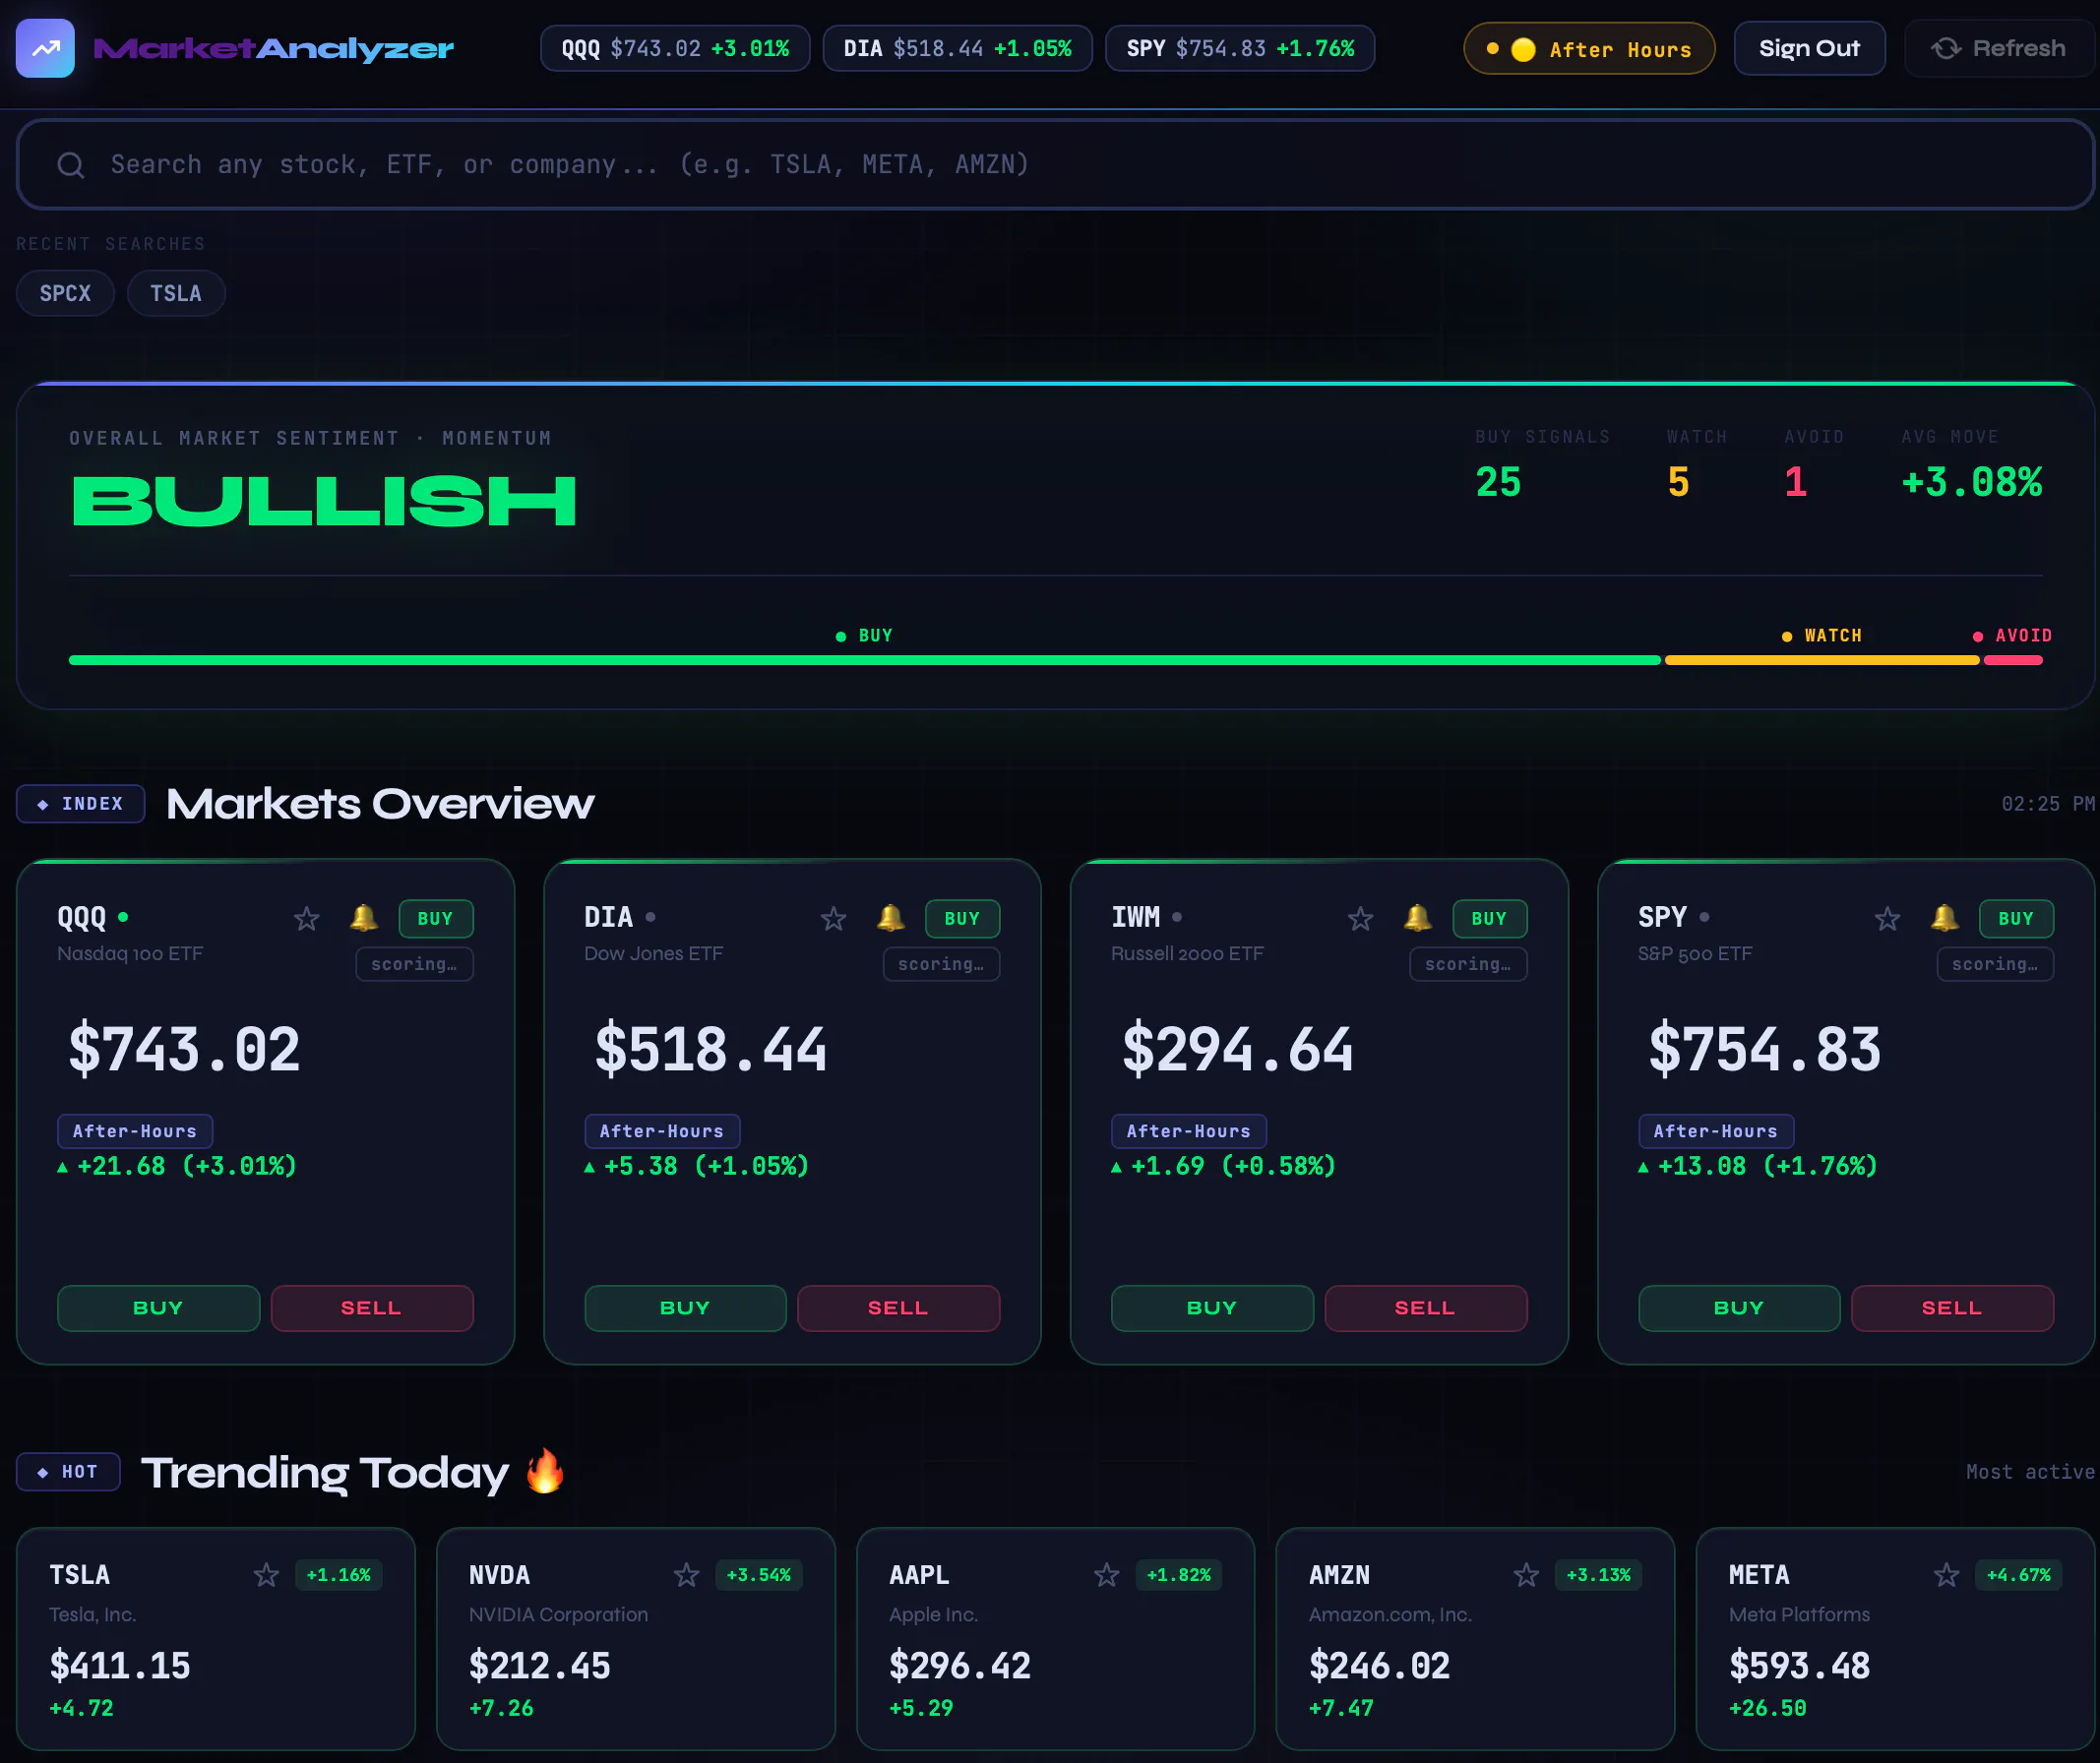Screen dimensions: 2100x1763
Task: Click the IWM price $294.64
Action: point(1238,1050)
